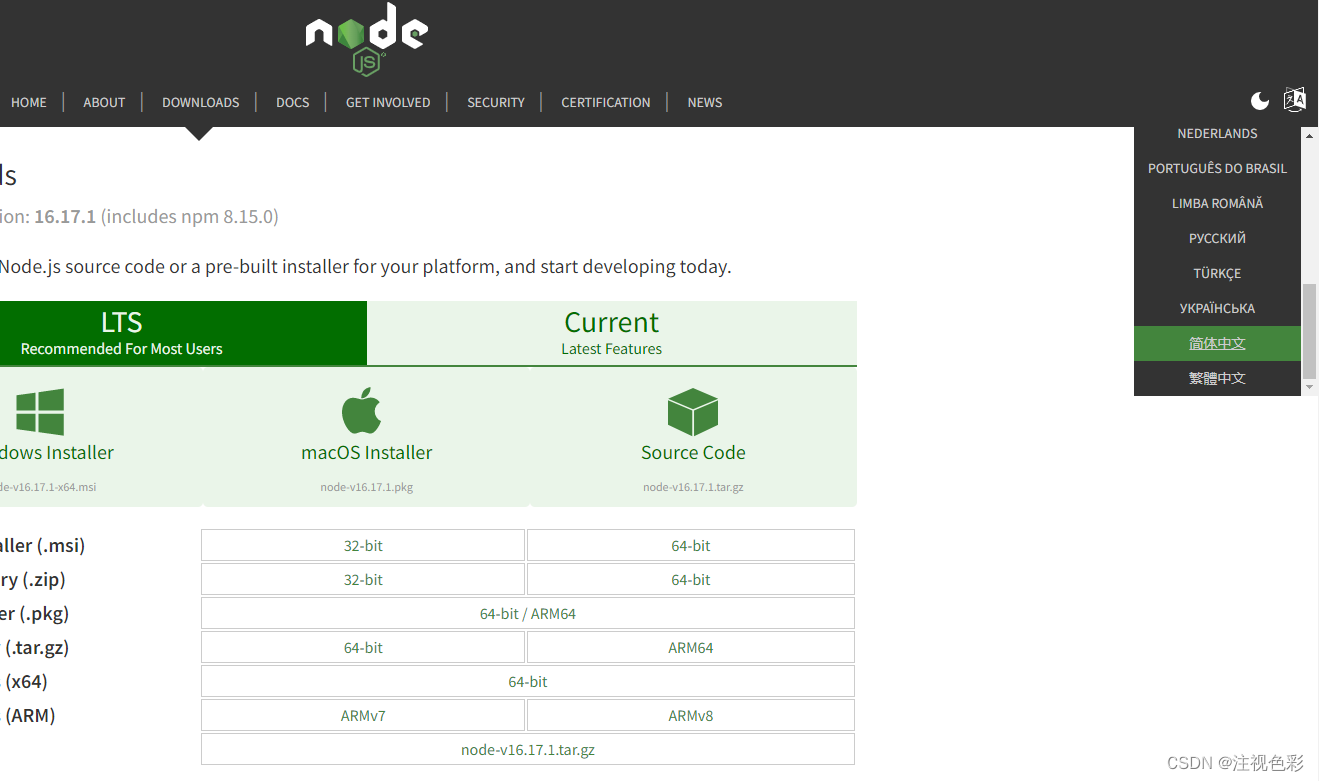Click the GET INVOLVED navigation item
This screenshot has width=1319, height=781.
tap(388, 101)
